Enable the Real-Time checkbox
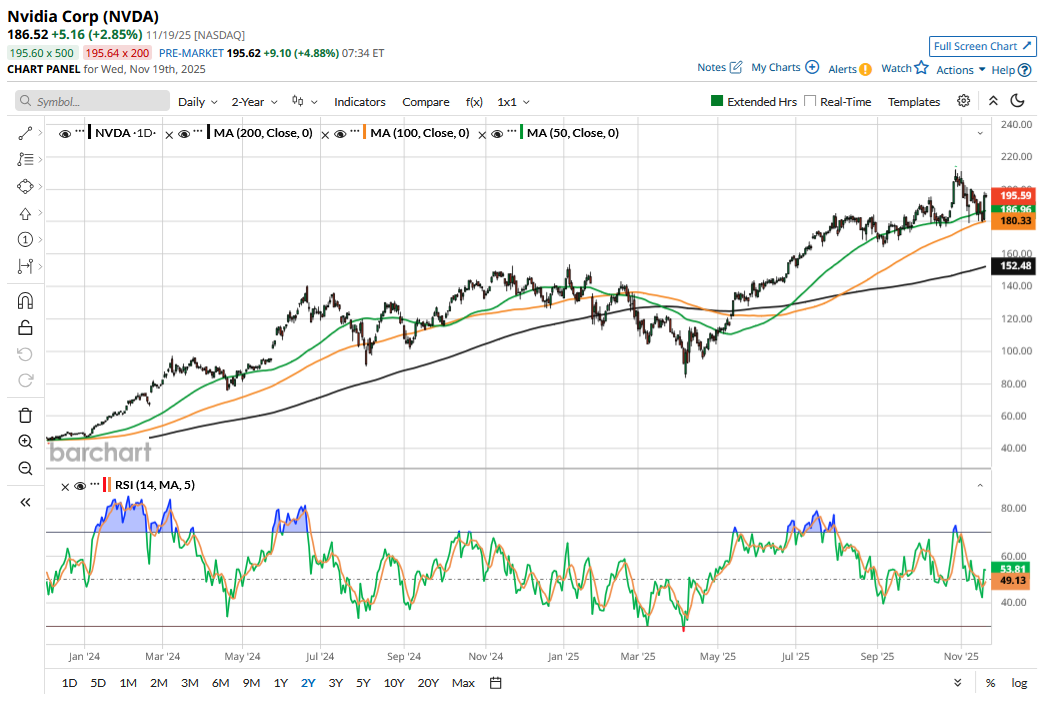The image size is (1056, 707). click(x=810, y=102)
